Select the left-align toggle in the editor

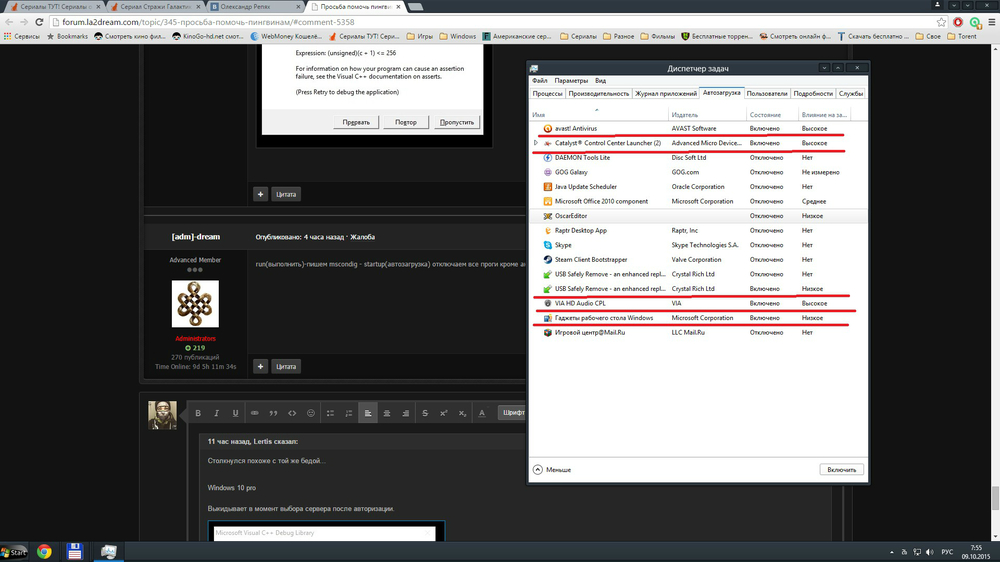(368, 413)
